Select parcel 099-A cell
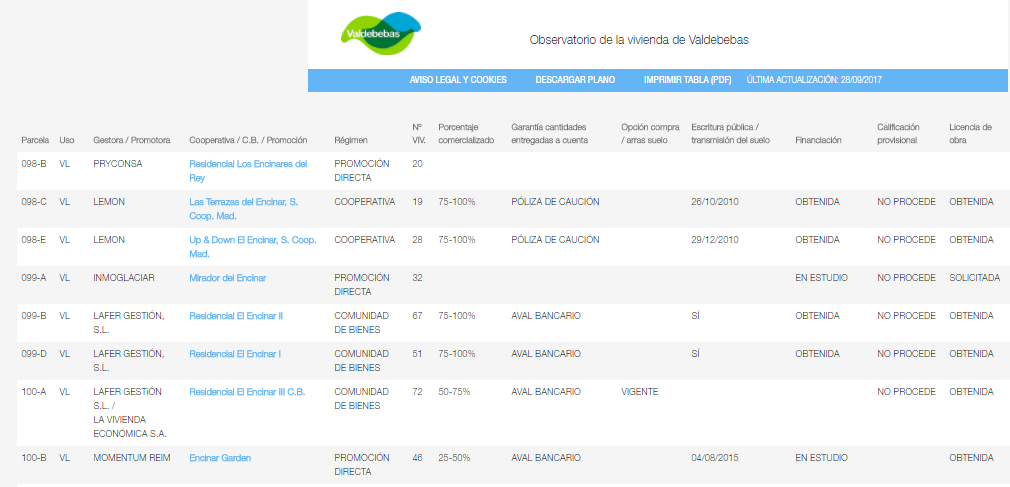Image resolution: width=1010 pixels, height=487 pixels. point(34,278)
